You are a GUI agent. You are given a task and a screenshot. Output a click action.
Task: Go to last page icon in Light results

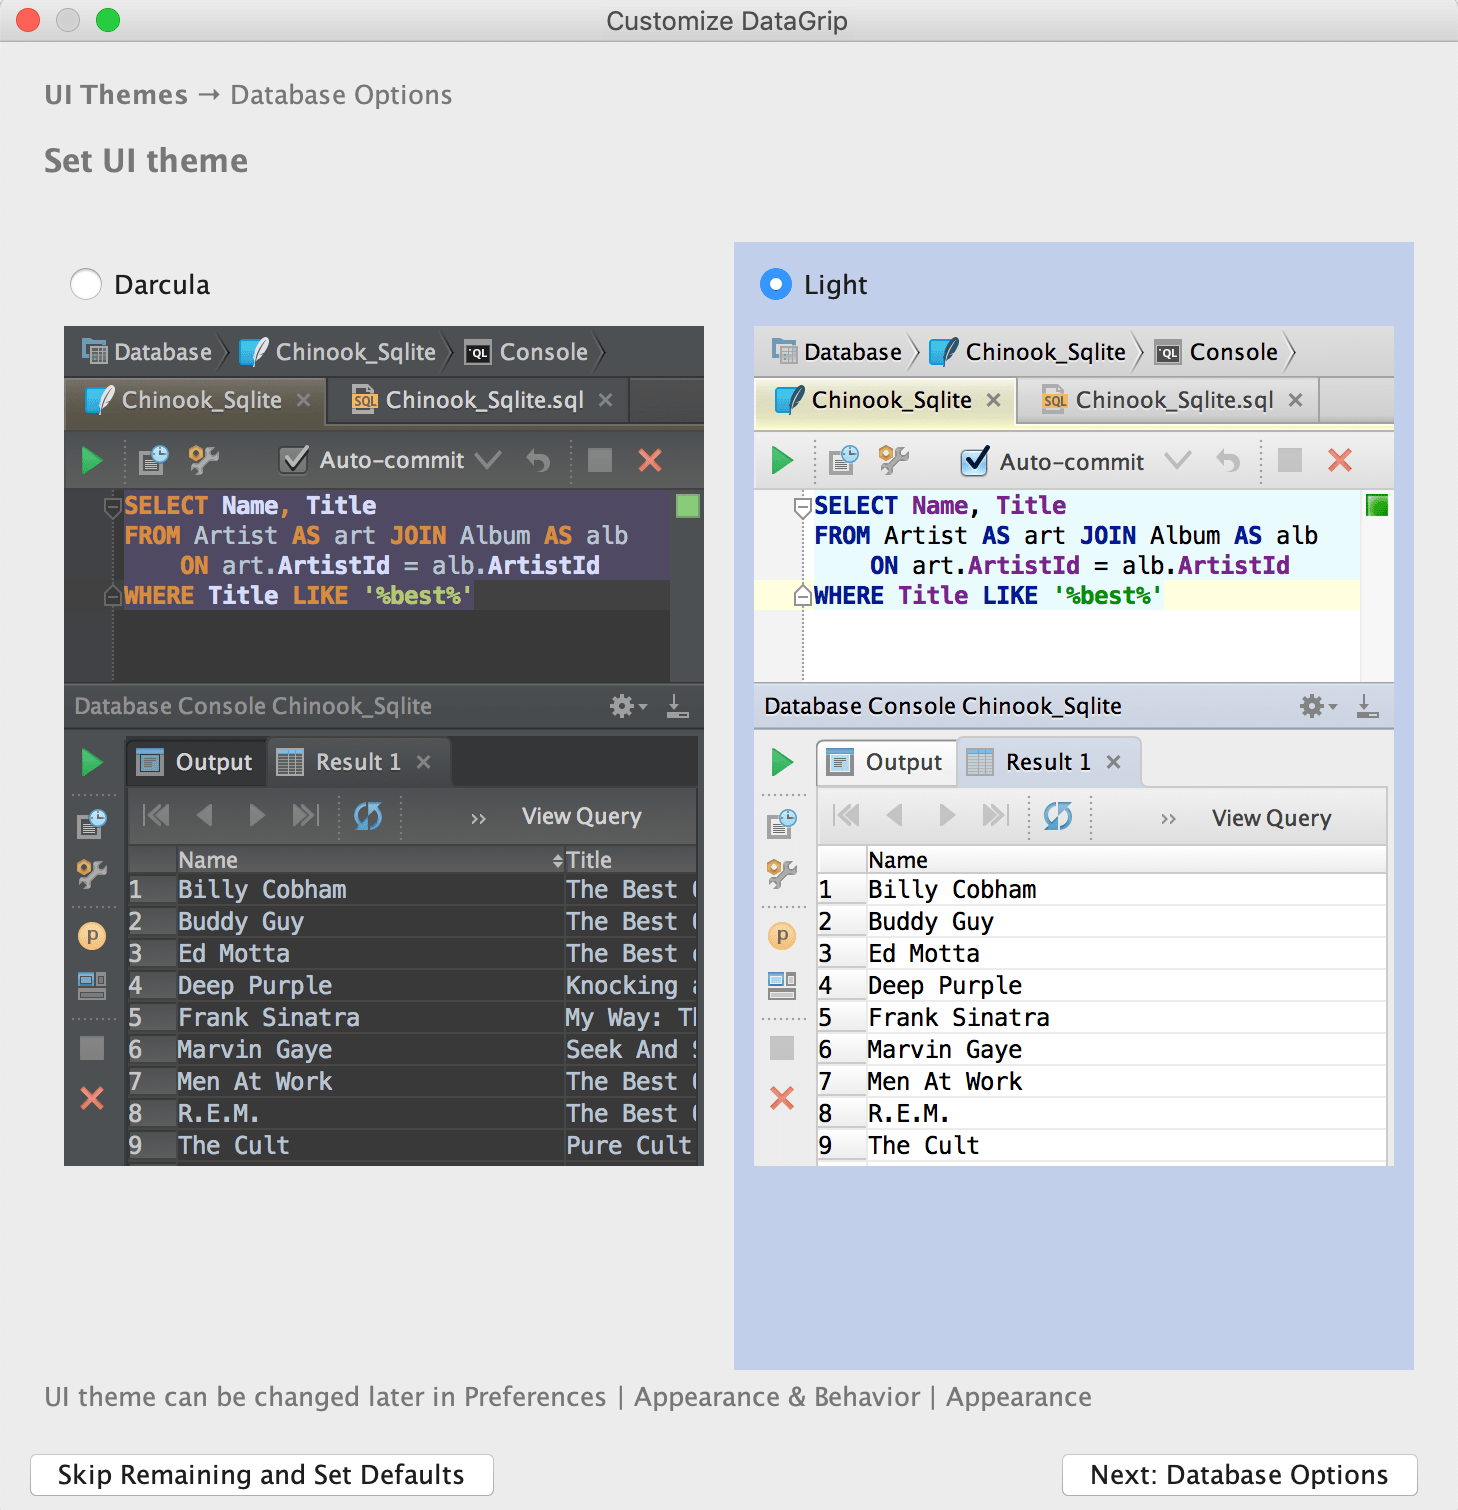pyautogui.click(x=996, y=816)
